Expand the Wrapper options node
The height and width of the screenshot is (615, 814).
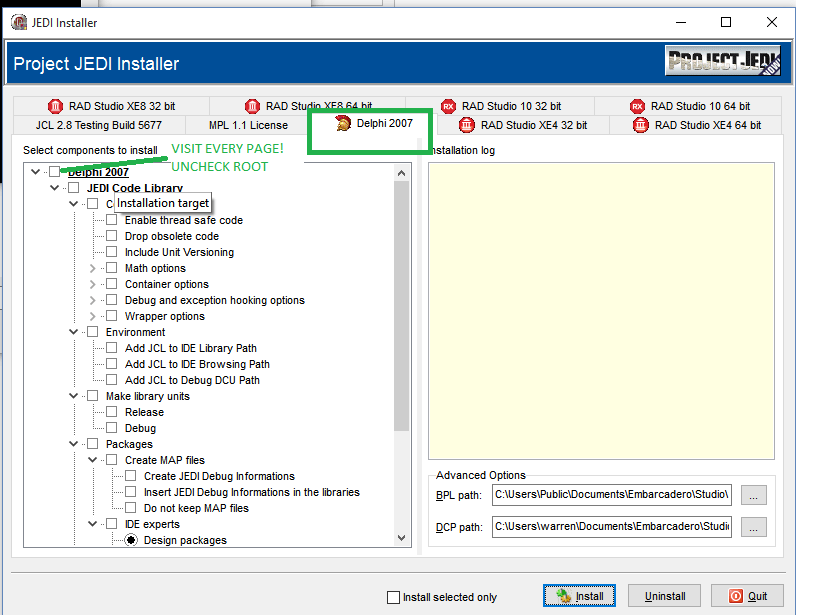92,316
